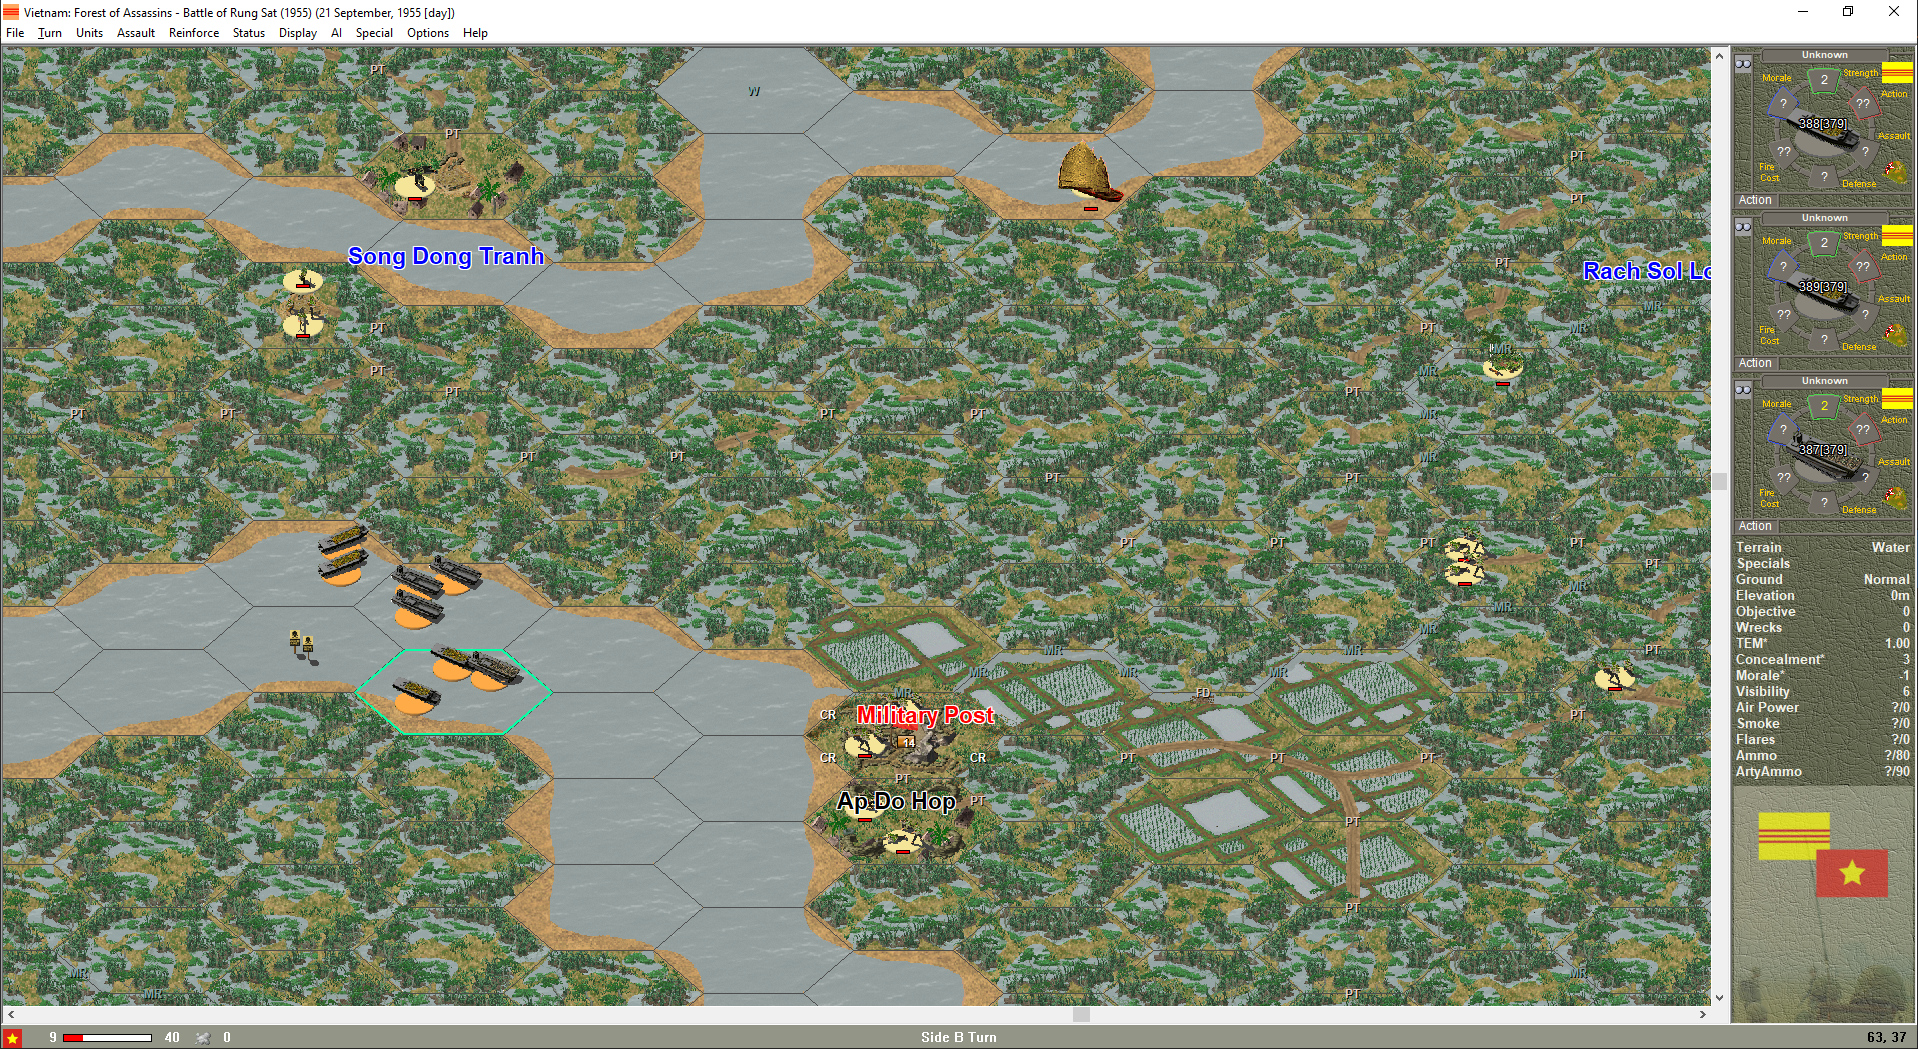Select isolated infantry unit near map's east edge
The image size is (1918, 1049).
[1614, 678]
